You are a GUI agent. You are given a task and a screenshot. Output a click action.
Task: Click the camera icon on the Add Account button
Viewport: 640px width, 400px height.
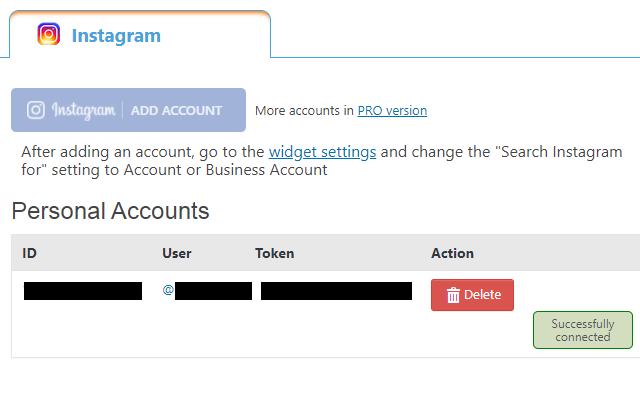(36, 110)
